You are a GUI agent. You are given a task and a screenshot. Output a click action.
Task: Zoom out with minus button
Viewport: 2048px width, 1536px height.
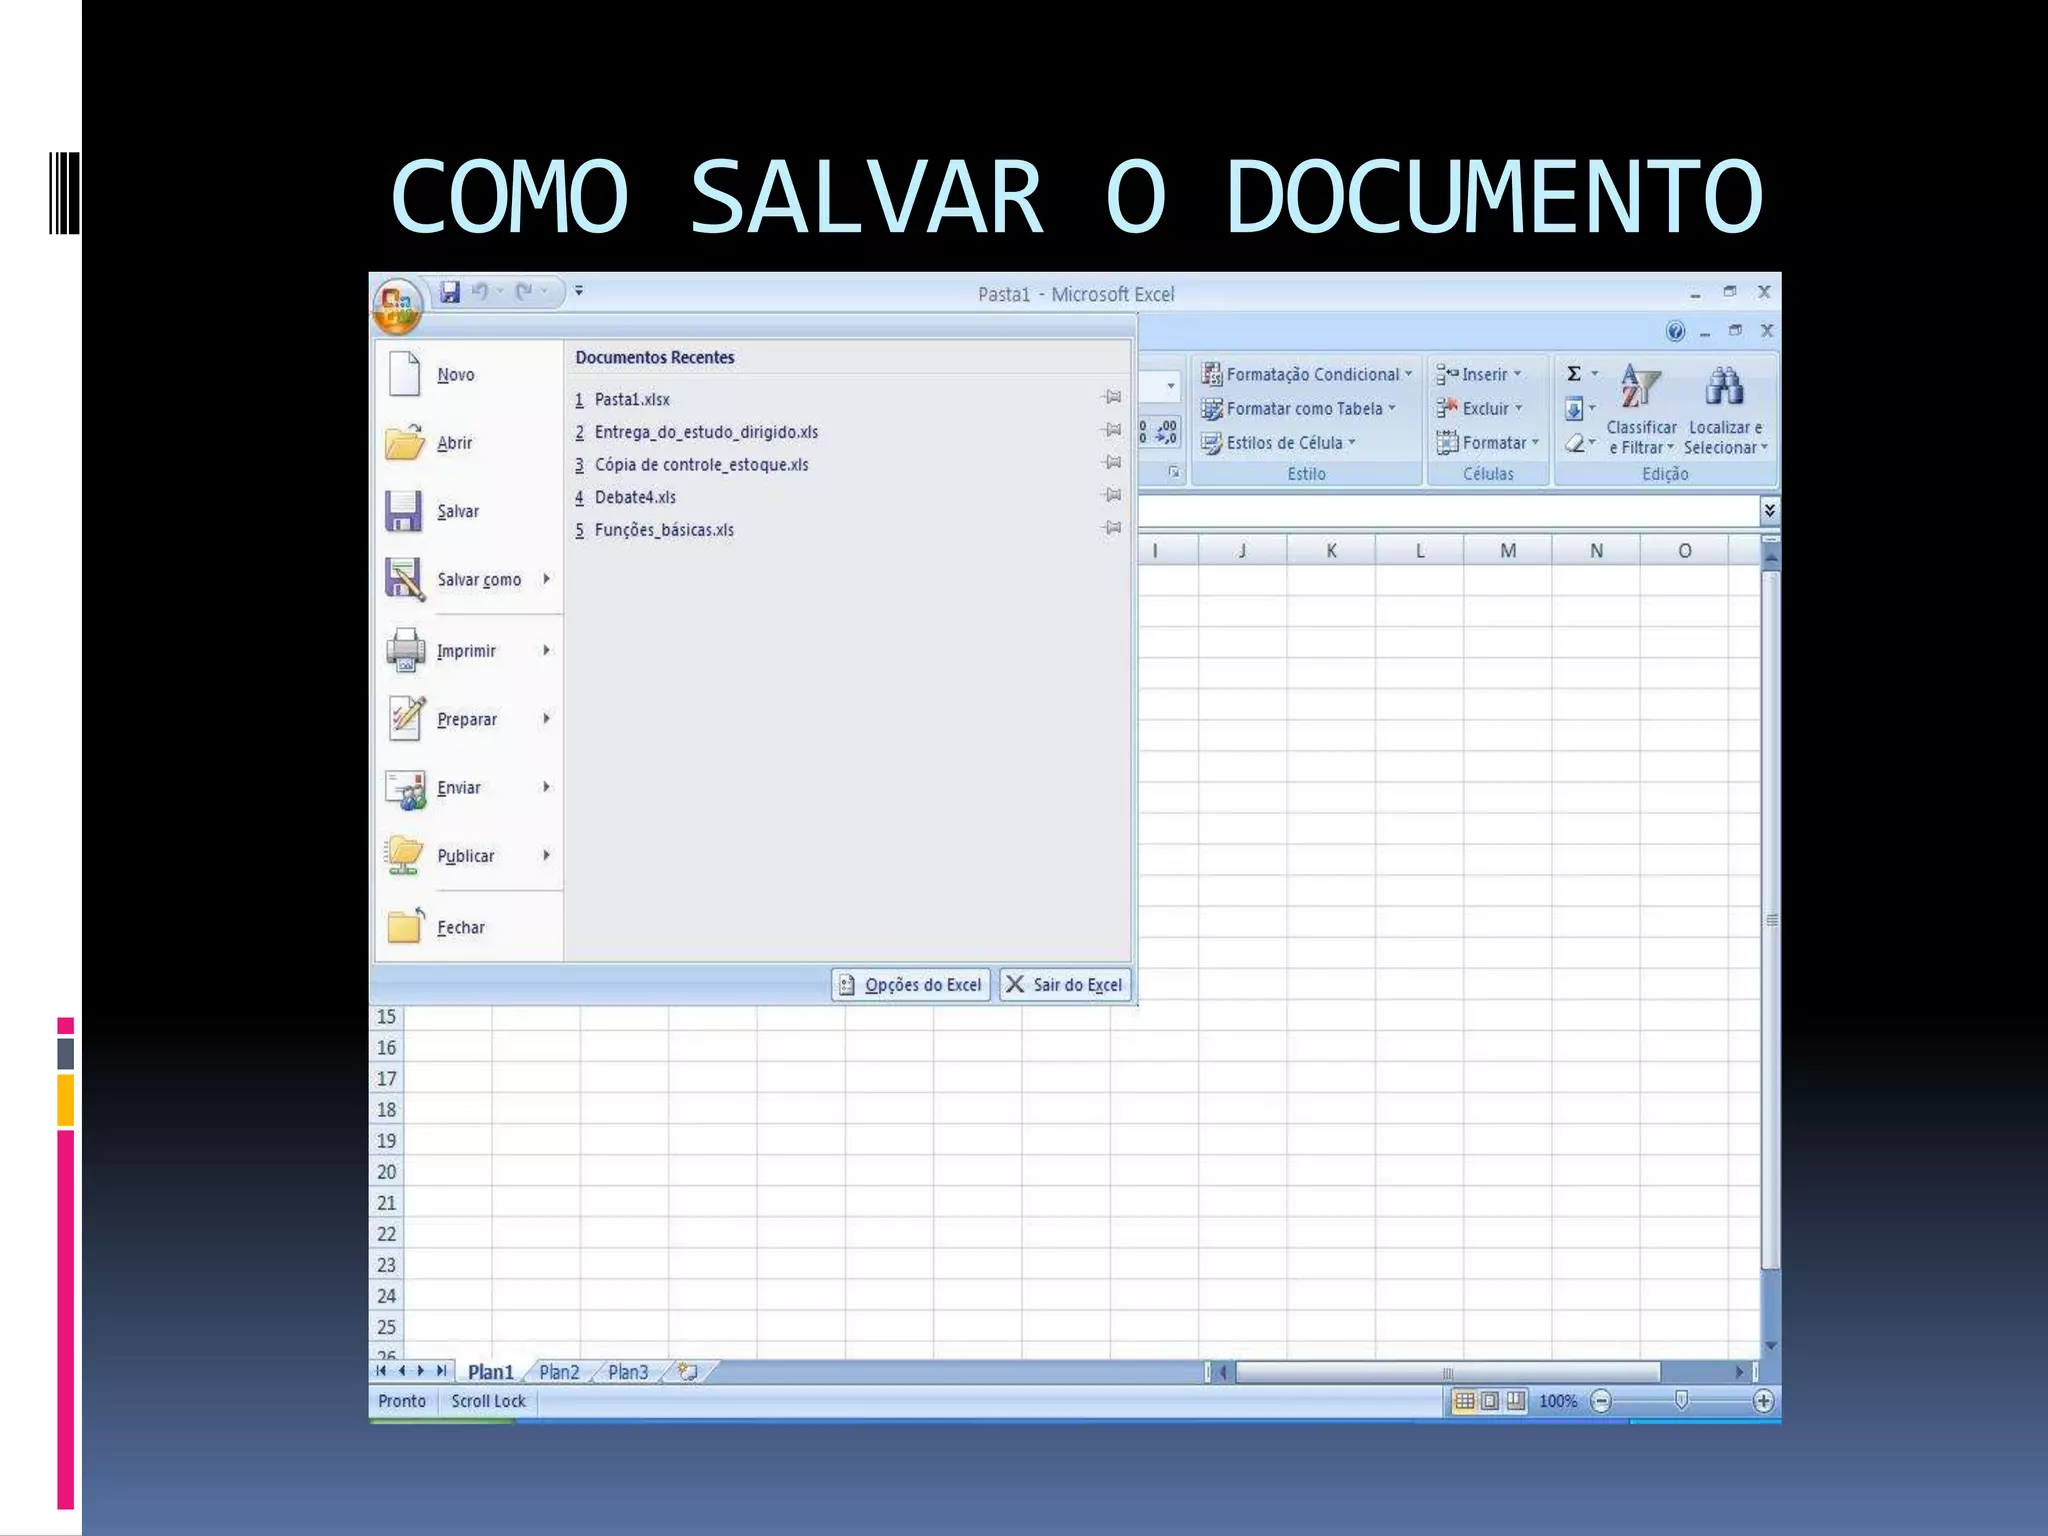click(x=1601, y=1402)
